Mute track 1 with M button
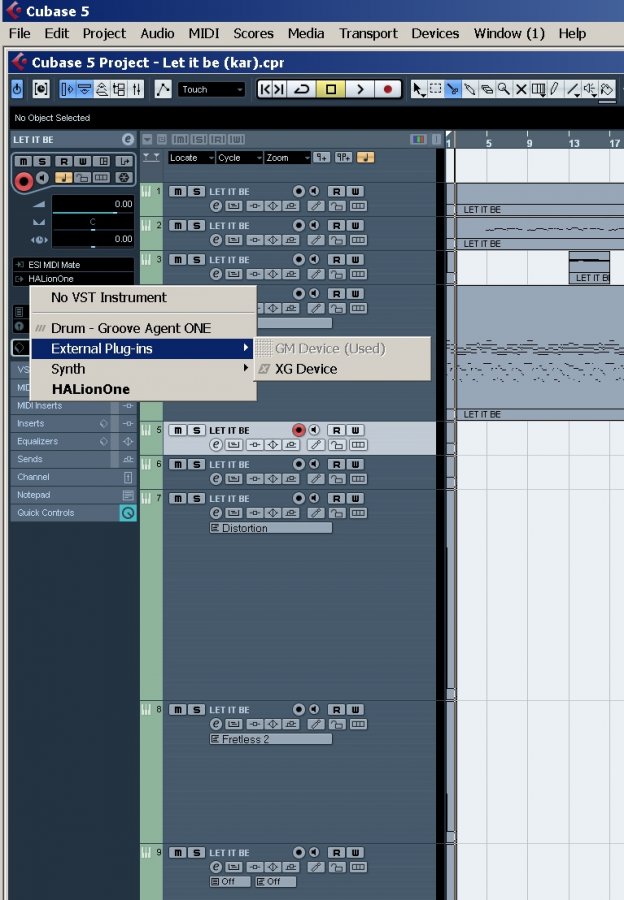 (177, 191)
